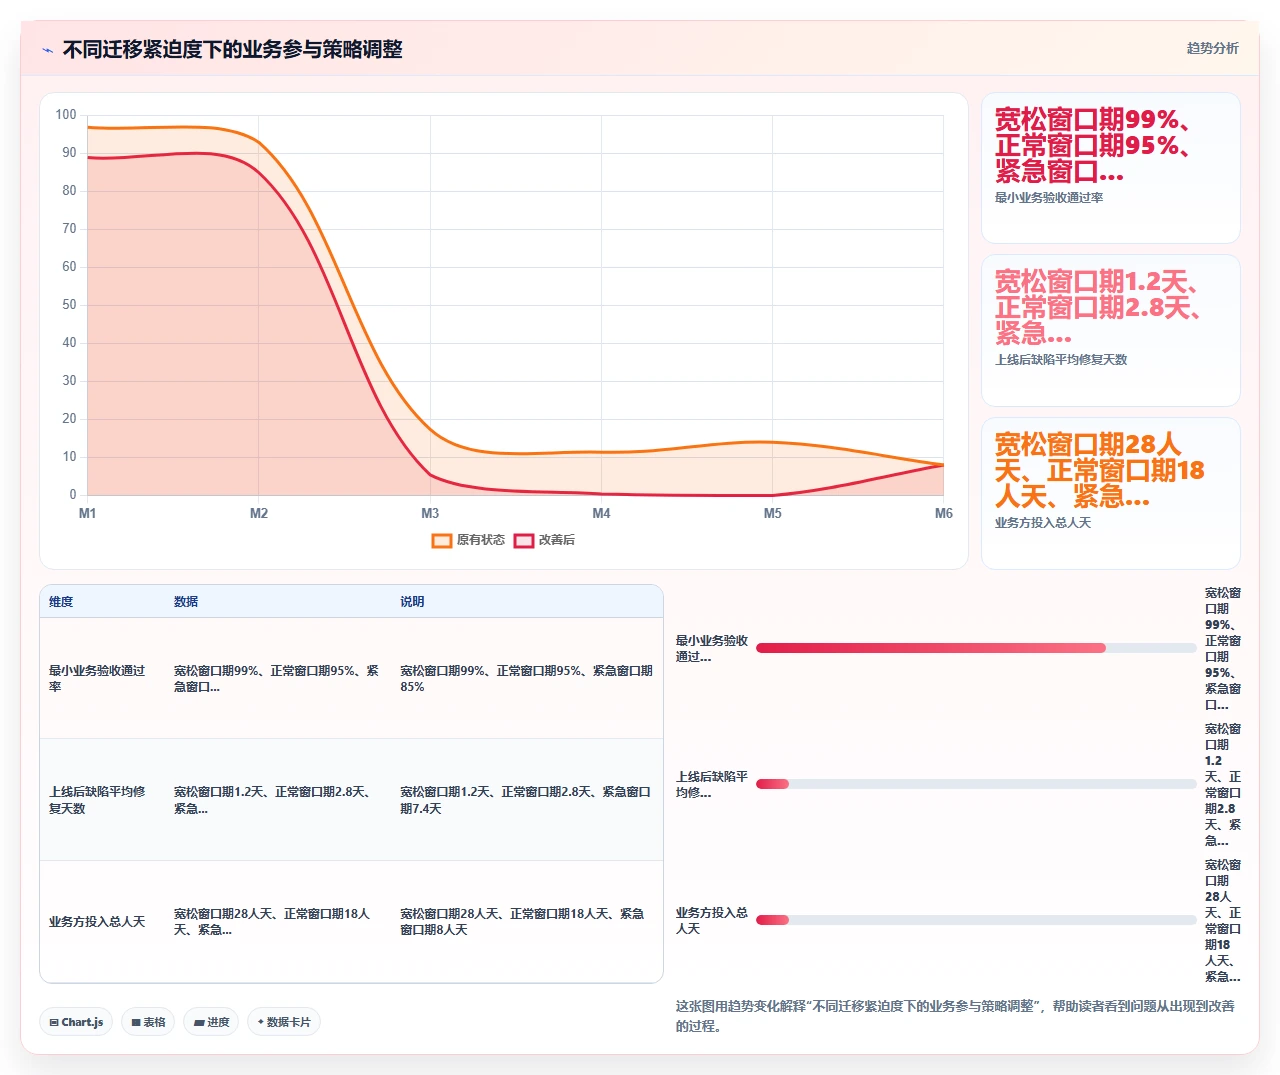Open the 业务方投入总人天 data card

1111,493
